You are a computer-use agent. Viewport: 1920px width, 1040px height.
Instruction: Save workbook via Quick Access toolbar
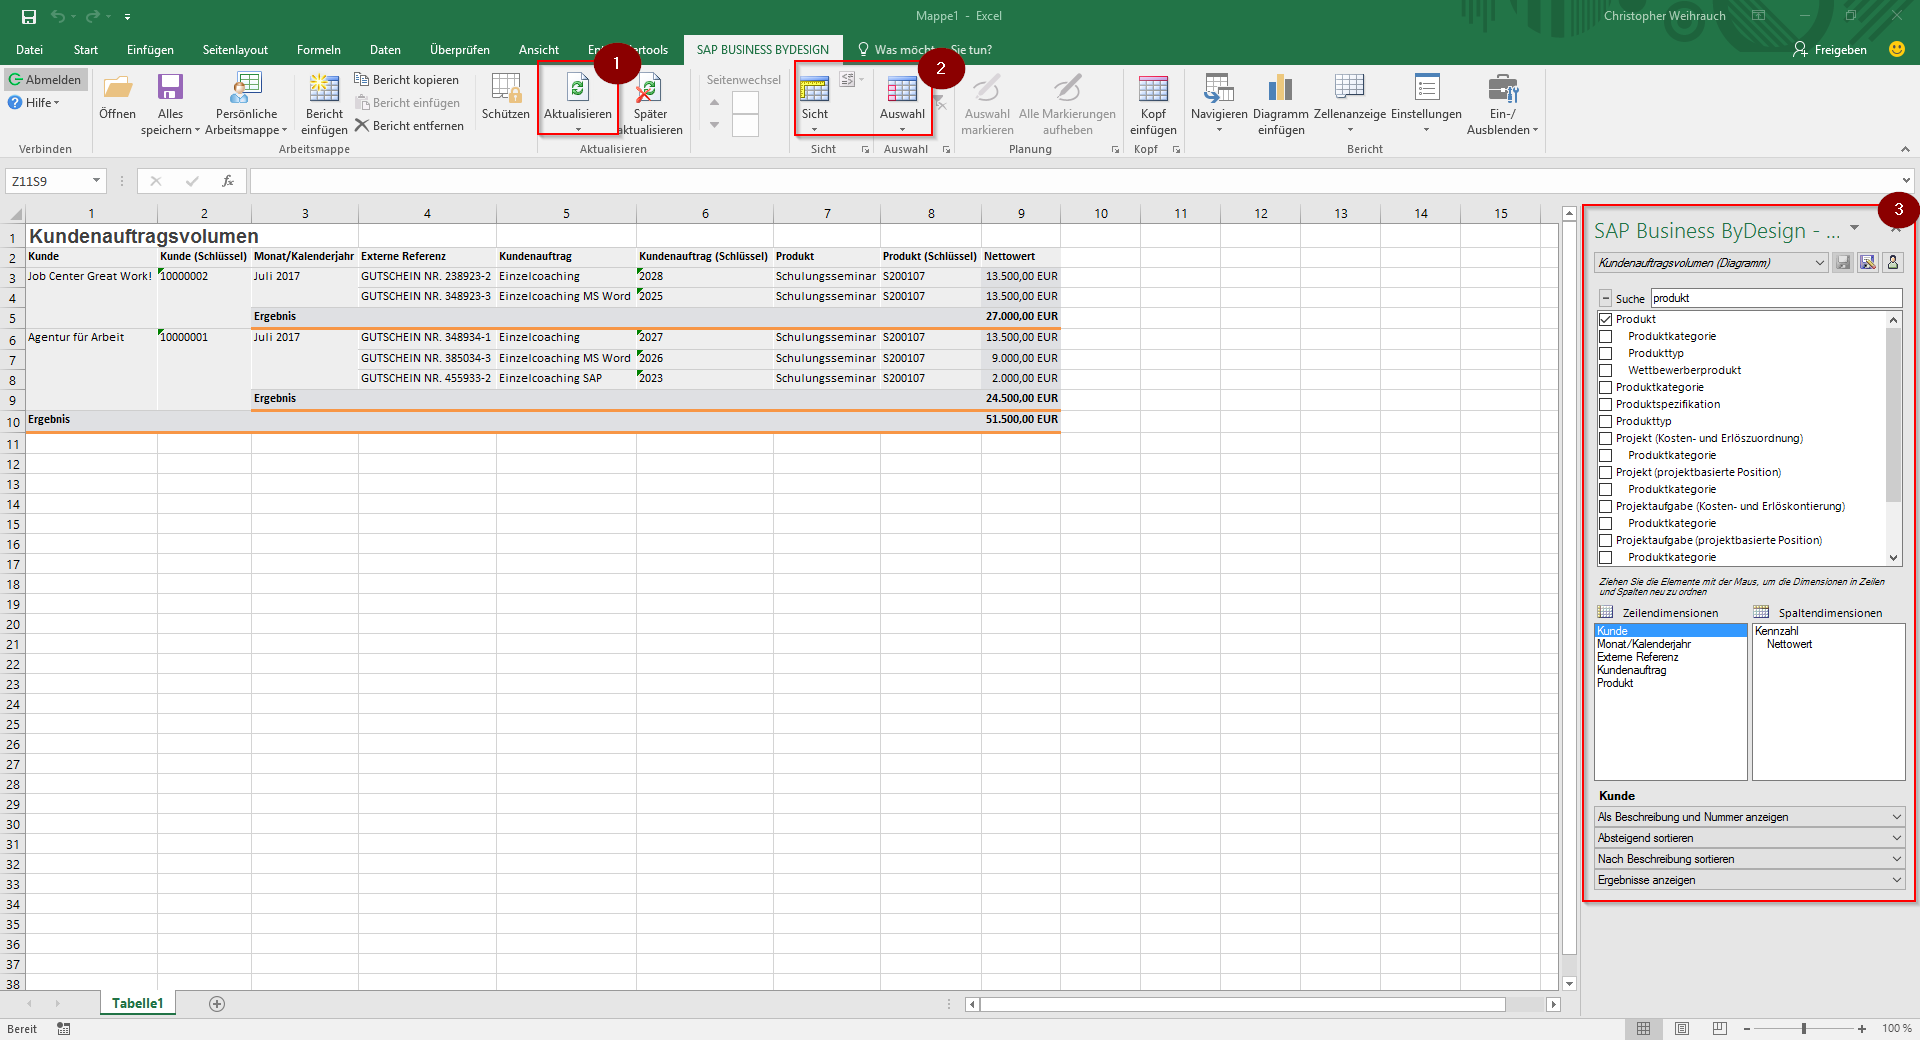click(x=28, y=16)
